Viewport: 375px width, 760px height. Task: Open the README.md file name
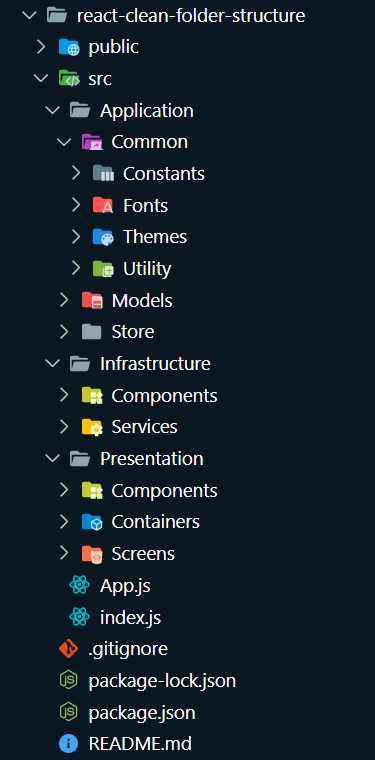(x=140, y=744)
